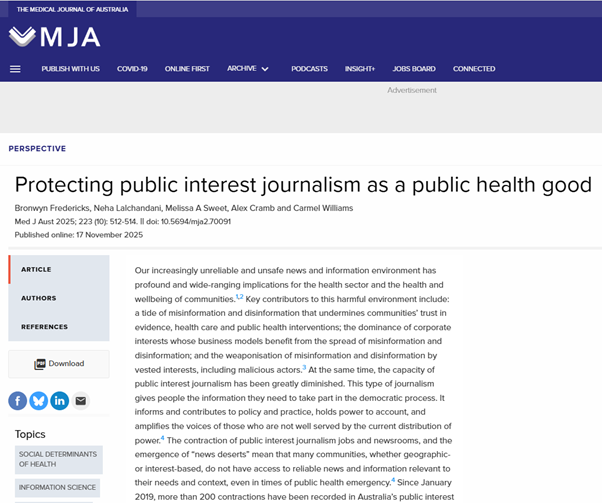The width and height of the screenshot is (602, 503).
Task: Share article on Facebook
Action: click(18, 401)
